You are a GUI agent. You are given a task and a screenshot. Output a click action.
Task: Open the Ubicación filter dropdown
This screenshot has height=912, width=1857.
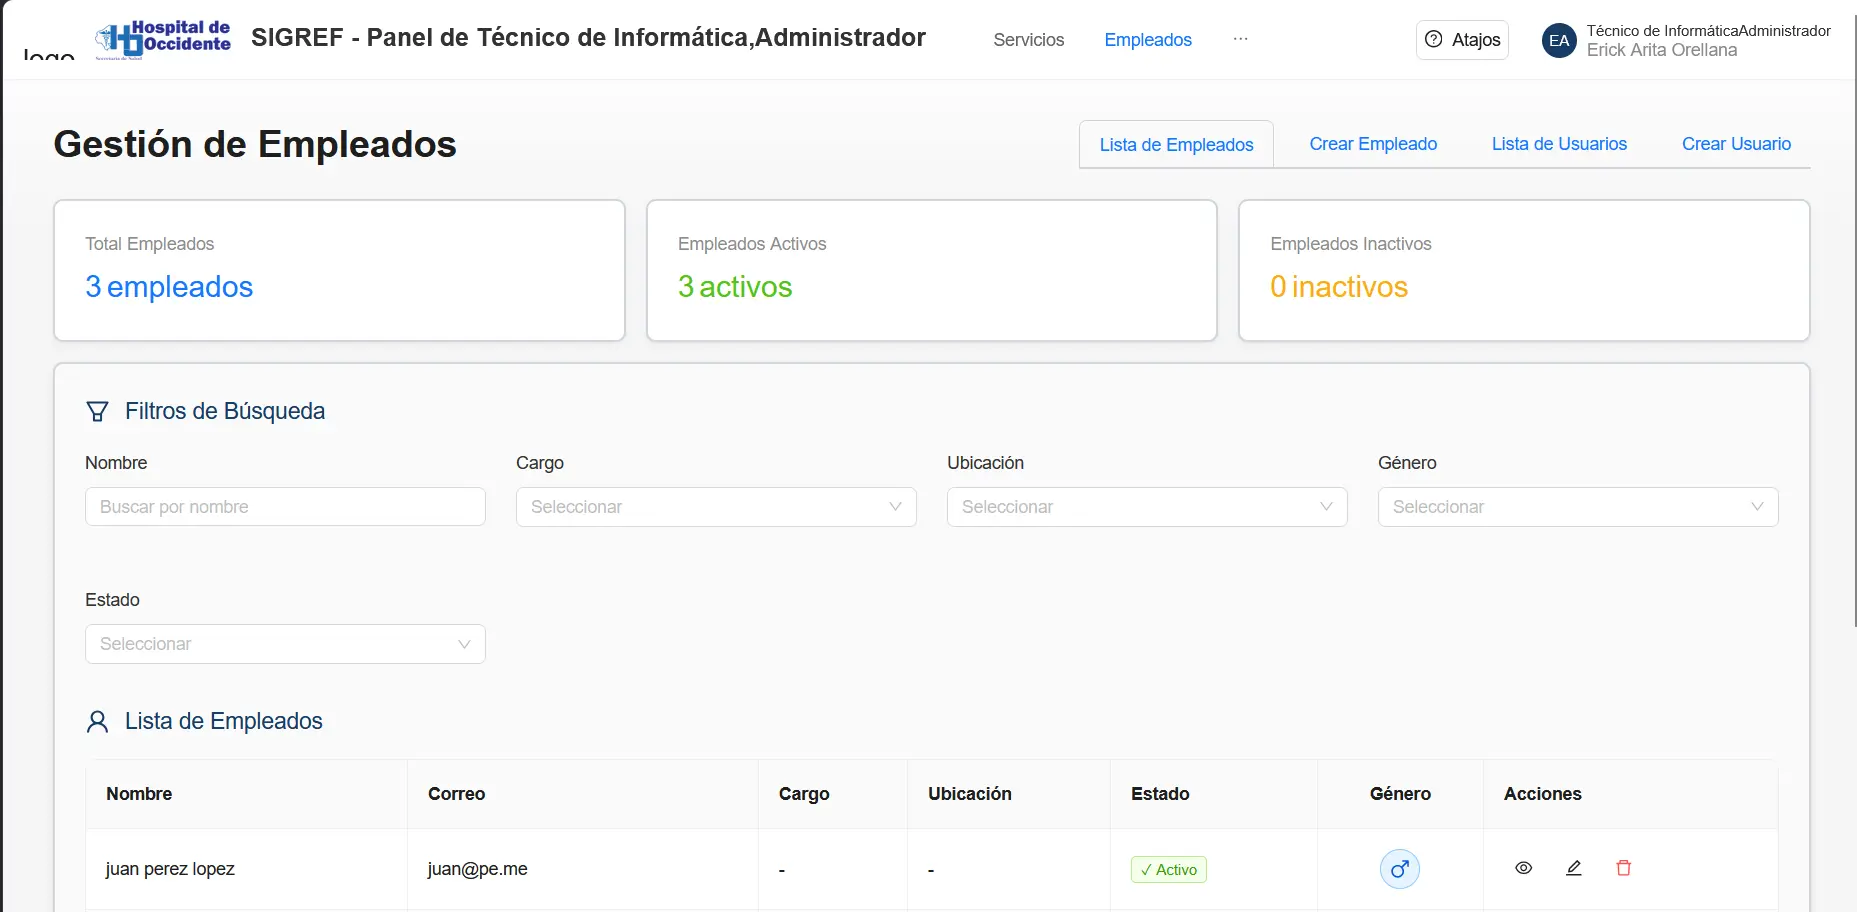coord(1146,507)
